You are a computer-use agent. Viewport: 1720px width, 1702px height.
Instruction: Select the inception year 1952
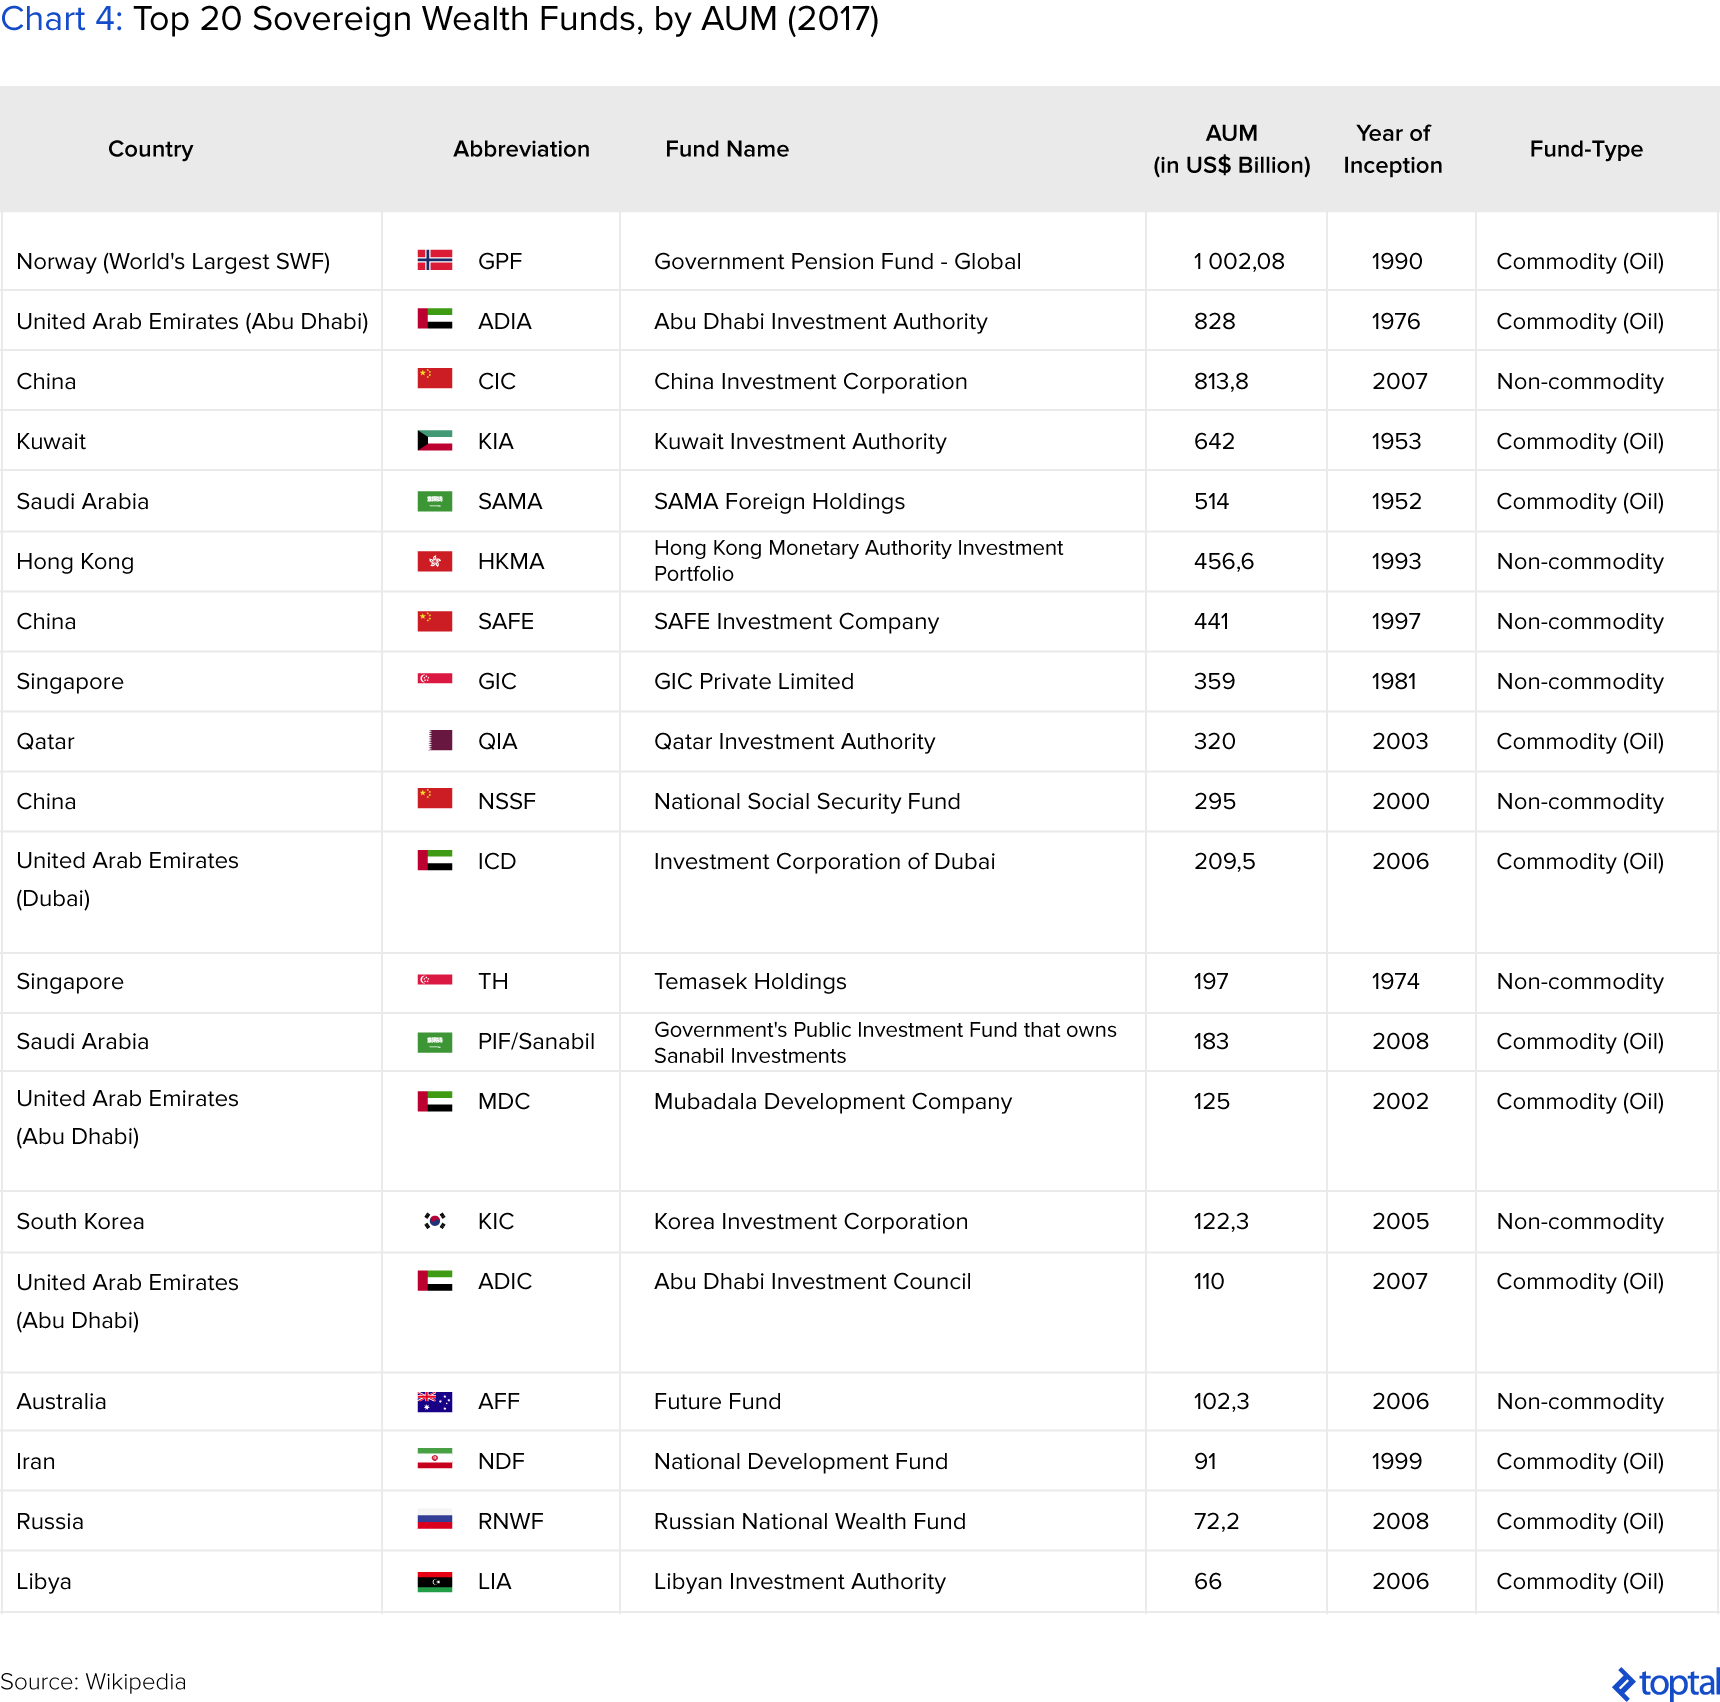[1396, 501]
